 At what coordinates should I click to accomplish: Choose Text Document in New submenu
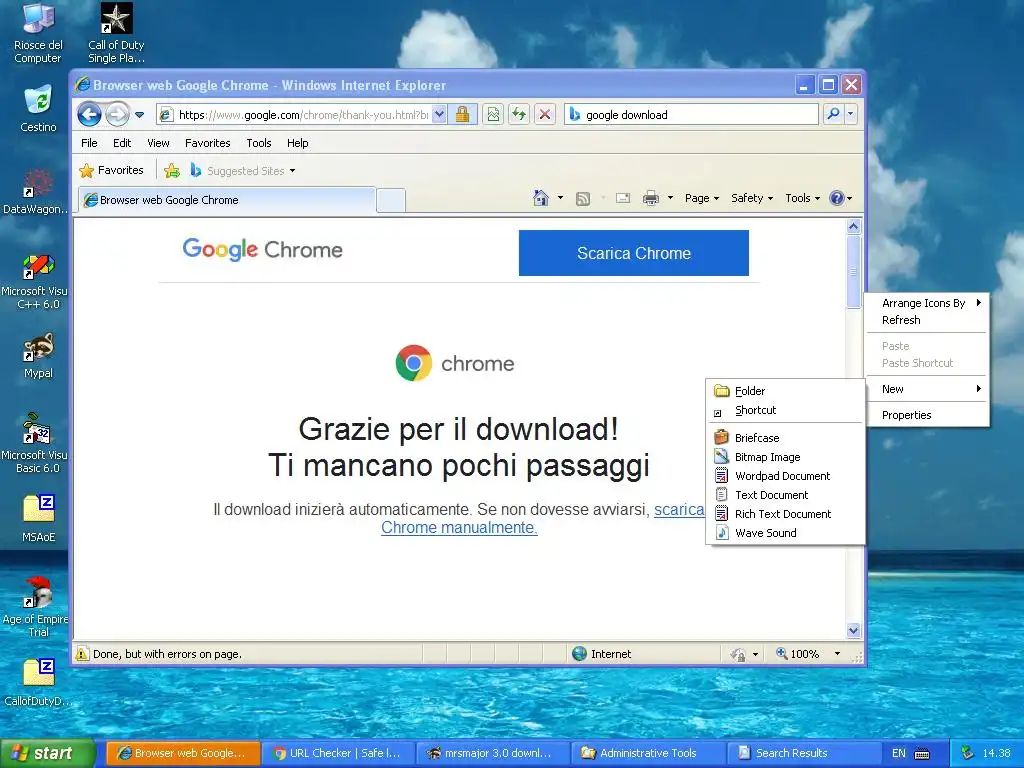pos(786,495)
